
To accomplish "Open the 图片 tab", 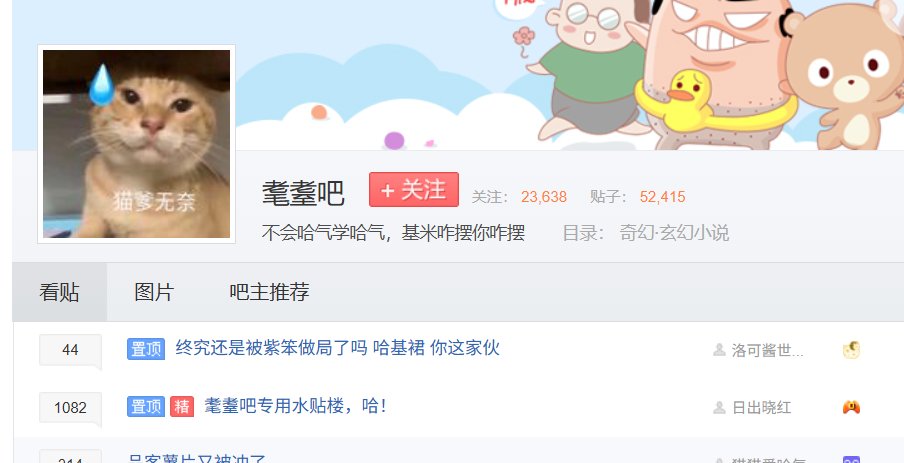I will (154, 292).
